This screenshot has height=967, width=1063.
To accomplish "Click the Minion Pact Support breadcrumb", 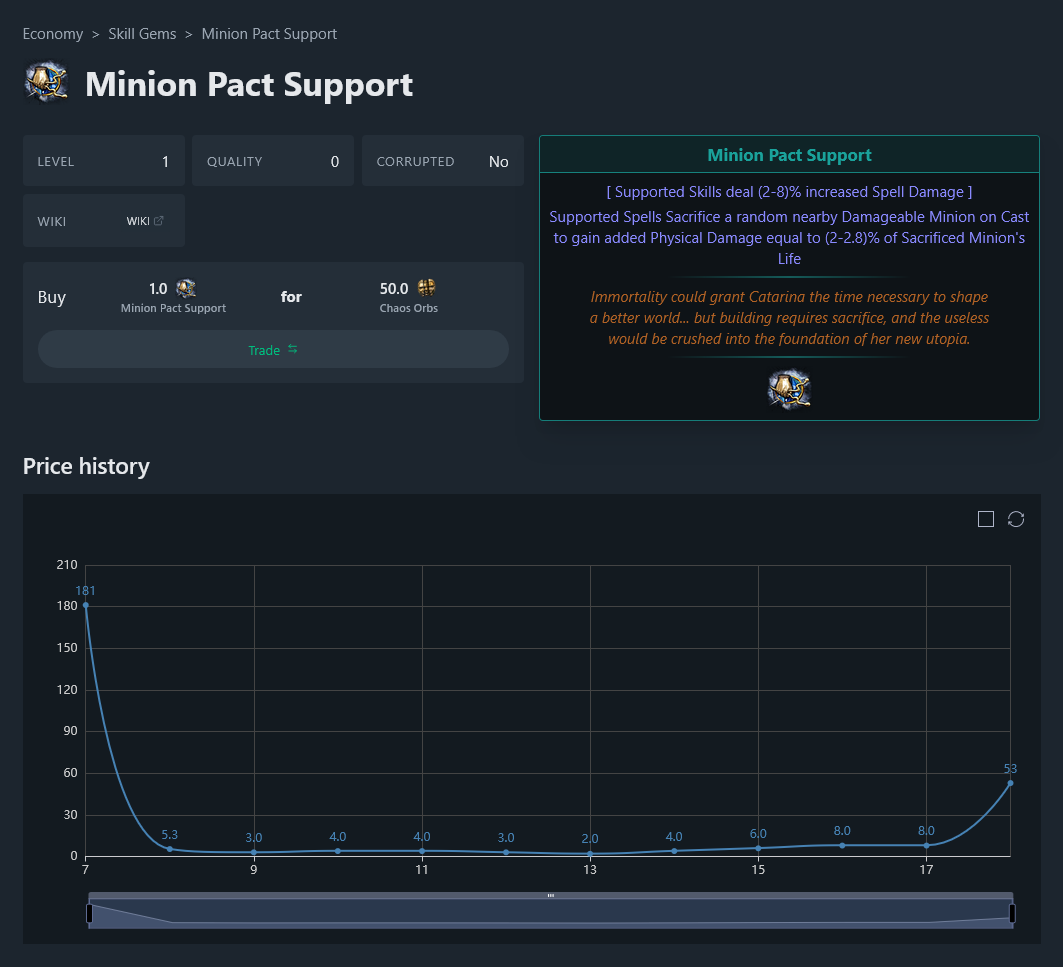I will tap(269, 34).
